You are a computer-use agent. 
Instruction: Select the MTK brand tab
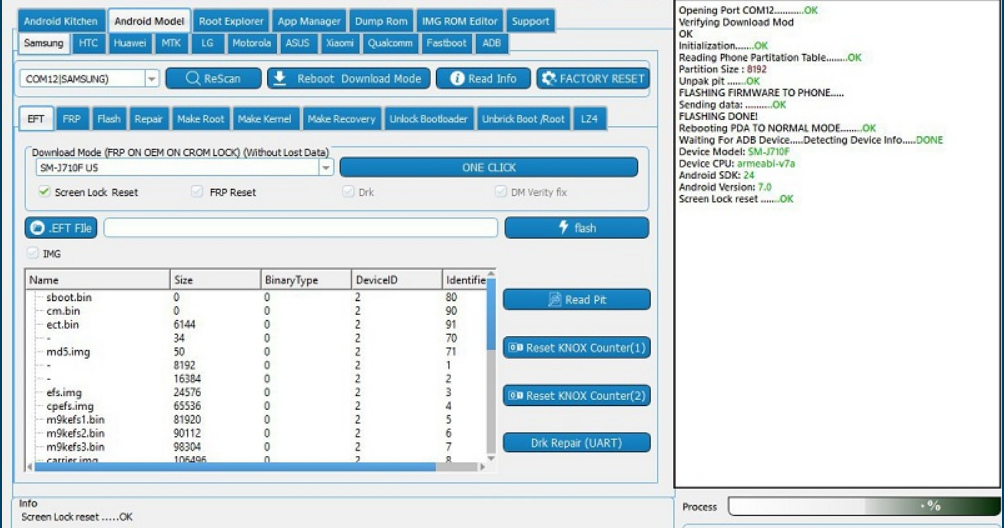[x=171, y=43]
